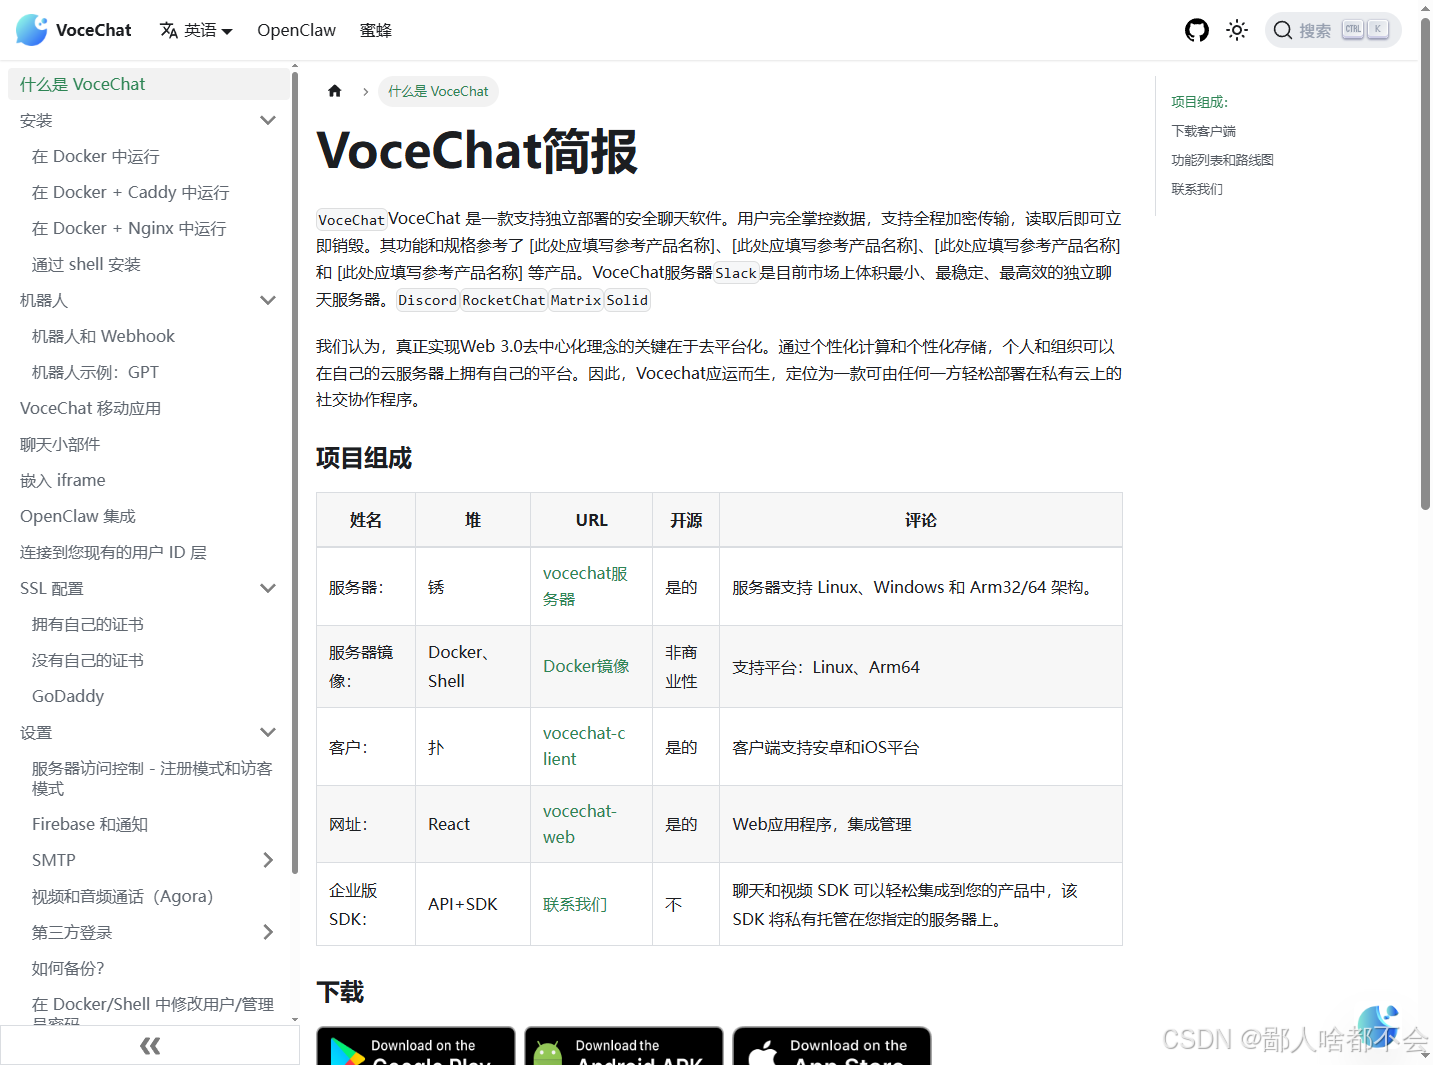Click the vocechat-web table link
Viewport: 1433px width, 1065px height.
click(x=580, y=824)
